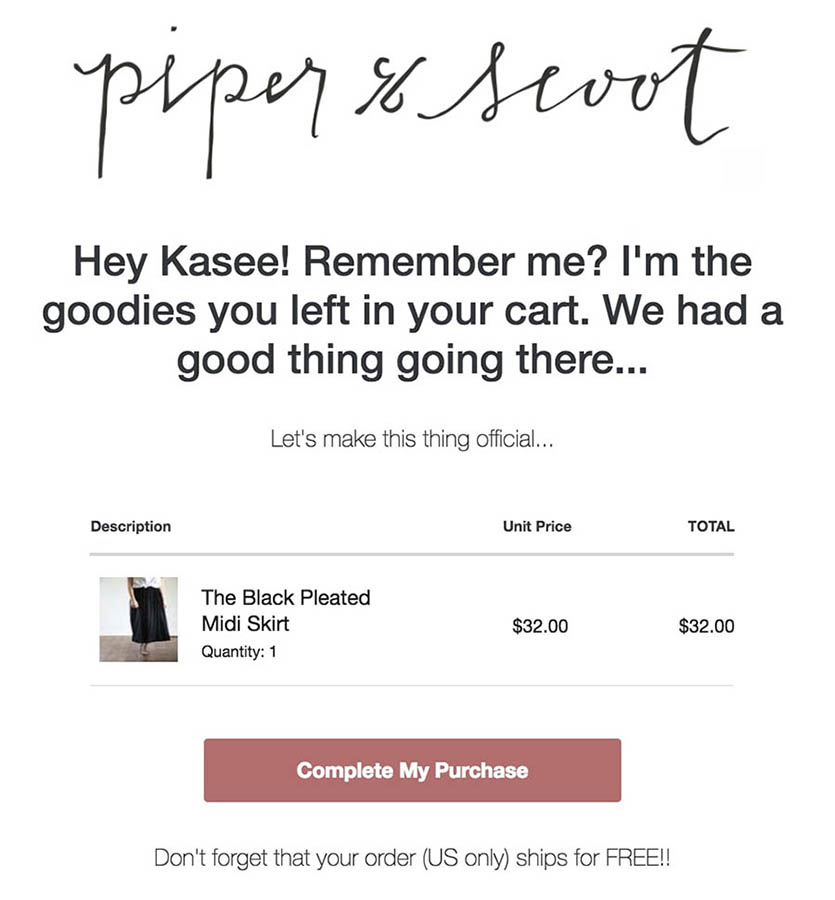
Task: Select the Unit Price column header
Action: click(537, 526)
